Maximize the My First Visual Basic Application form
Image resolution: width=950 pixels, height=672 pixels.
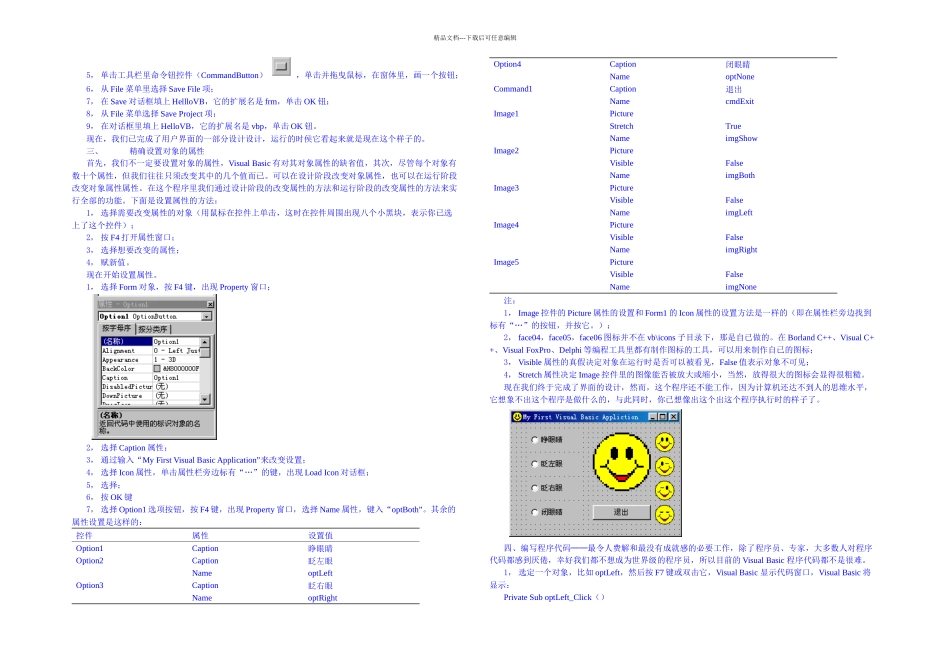click(x=662, y=417)
